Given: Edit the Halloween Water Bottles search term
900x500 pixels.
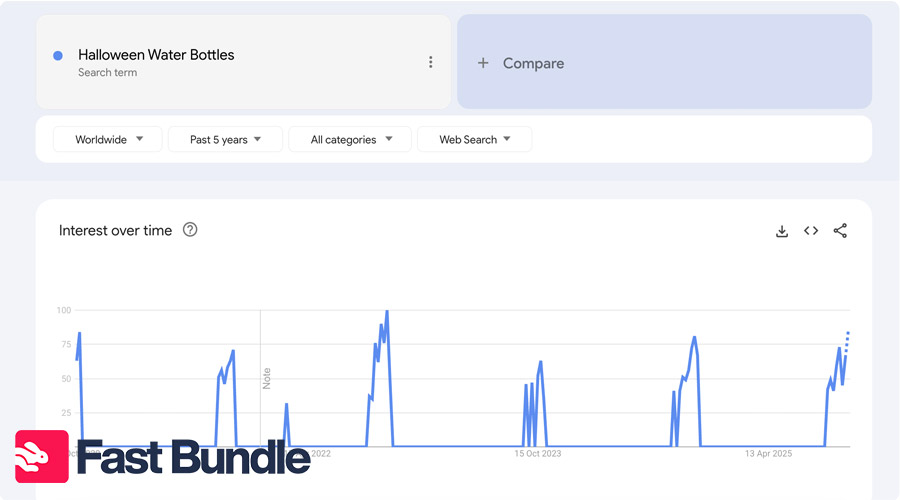Looking at the screenshot, I should click(156, 55).
